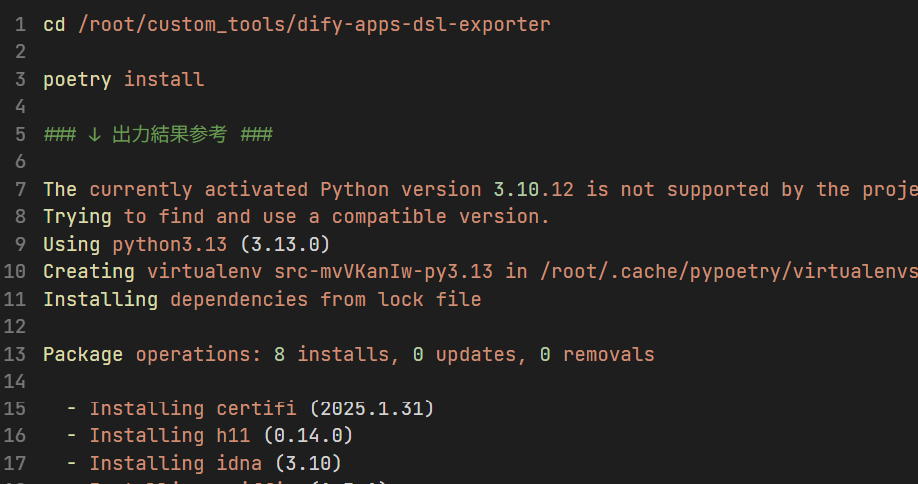Click the word 'Installing' on line 11
Image resolution: width=918 pixels, height=484 pixels.
[100, 299]
